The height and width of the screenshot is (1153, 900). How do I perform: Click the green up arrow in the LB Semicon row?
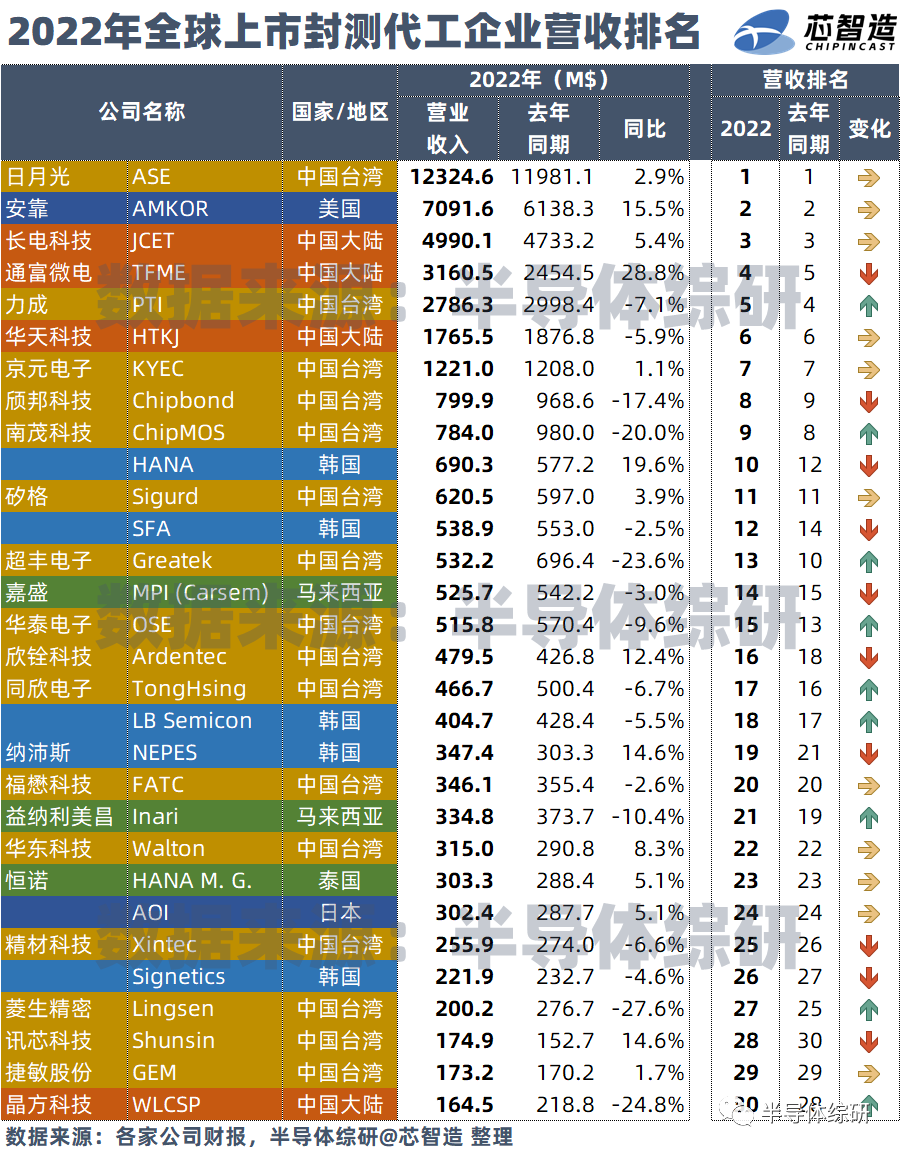[x=868, y=721]
